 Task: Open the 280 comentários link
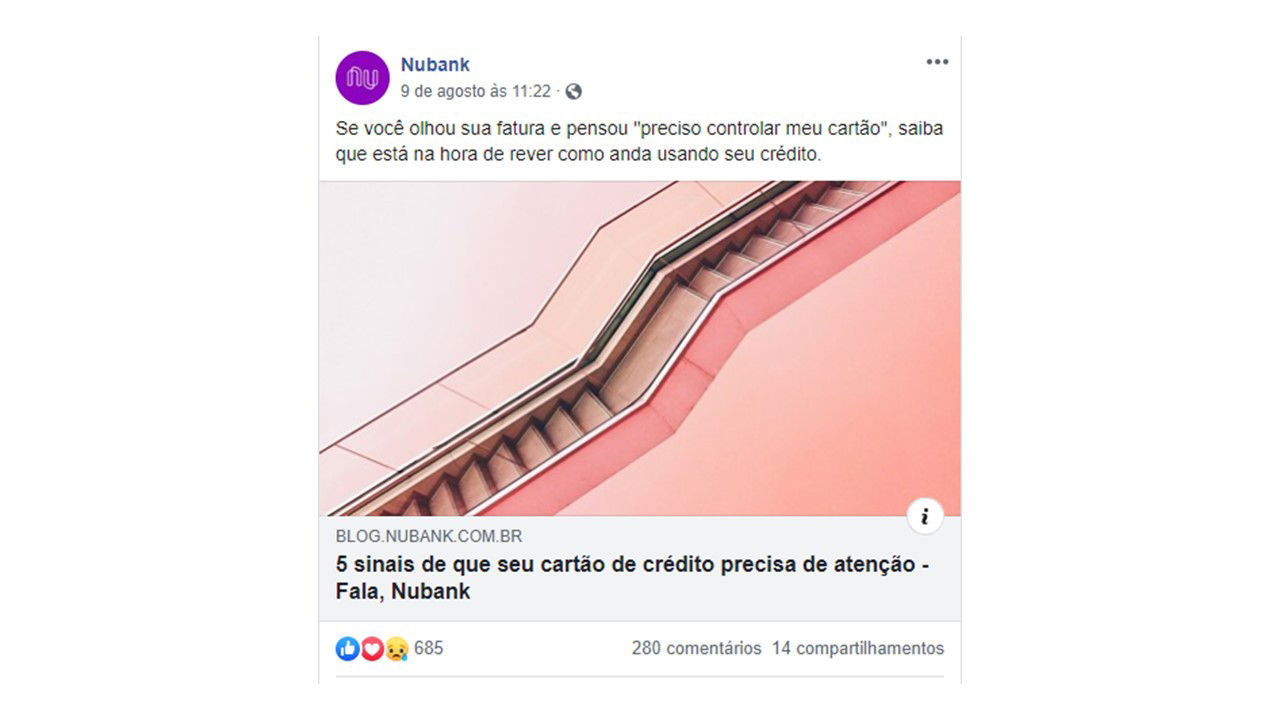pos(696,648)
